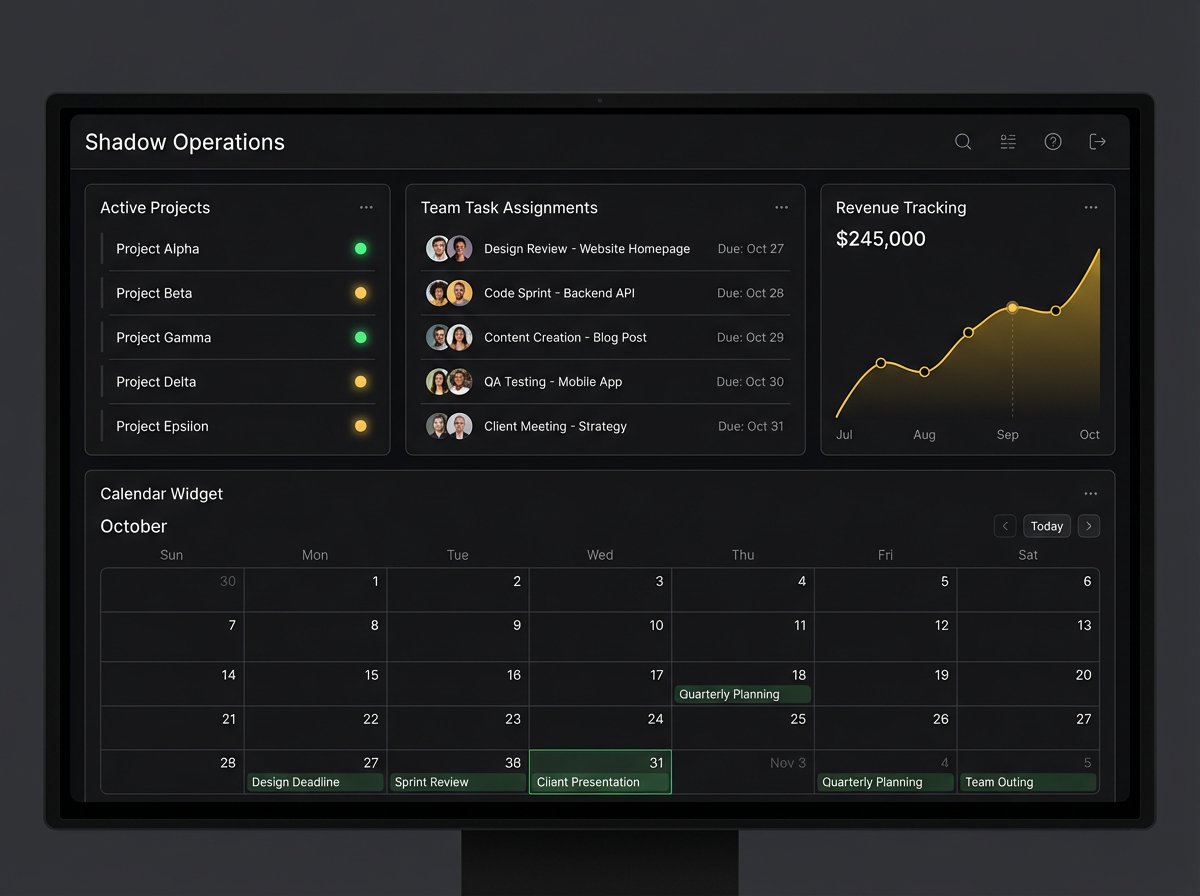Open the task list icon in header
Viewport: 1200px width, 896px height.
[1008, 142]
